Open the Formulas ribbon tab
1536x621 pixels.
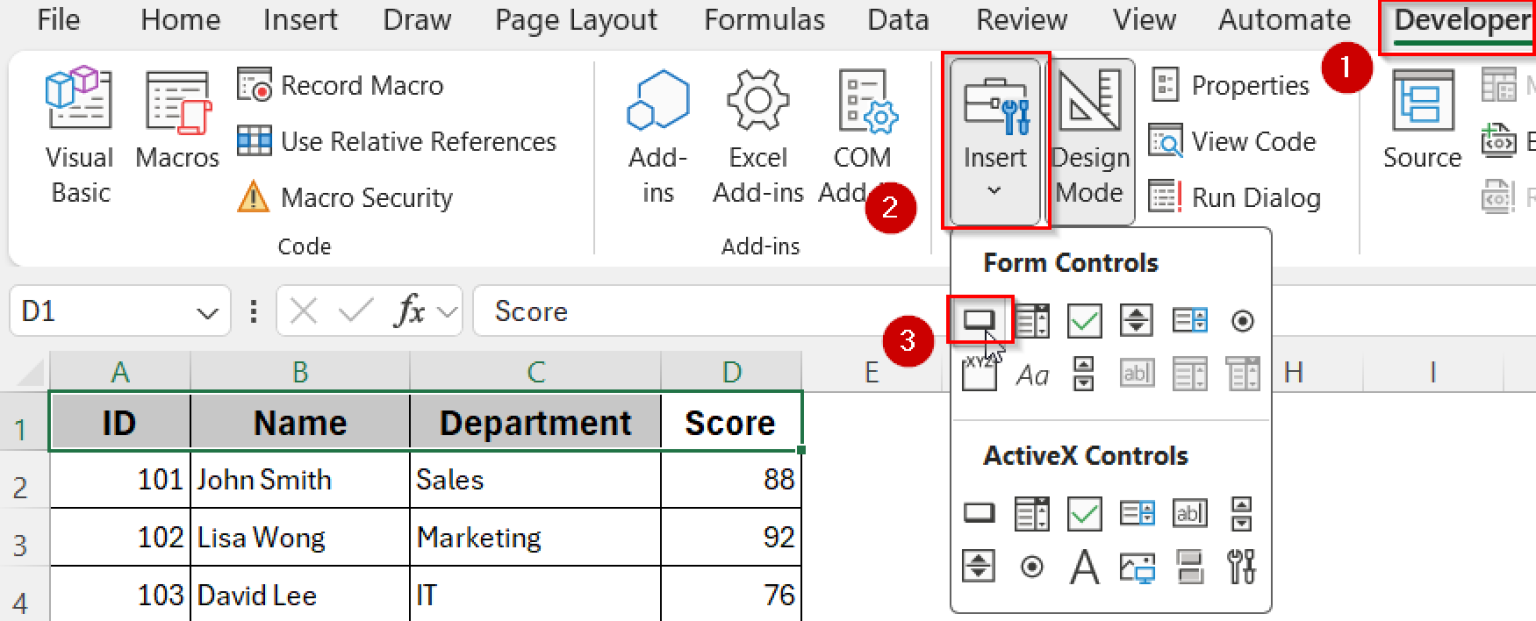point(764,19)
